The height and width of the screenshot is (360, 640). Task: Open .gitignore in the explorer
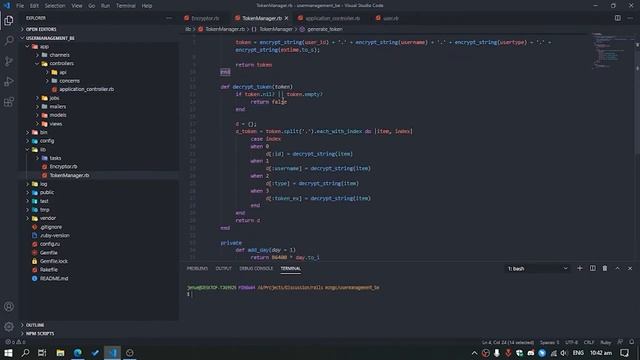(51, 227)
